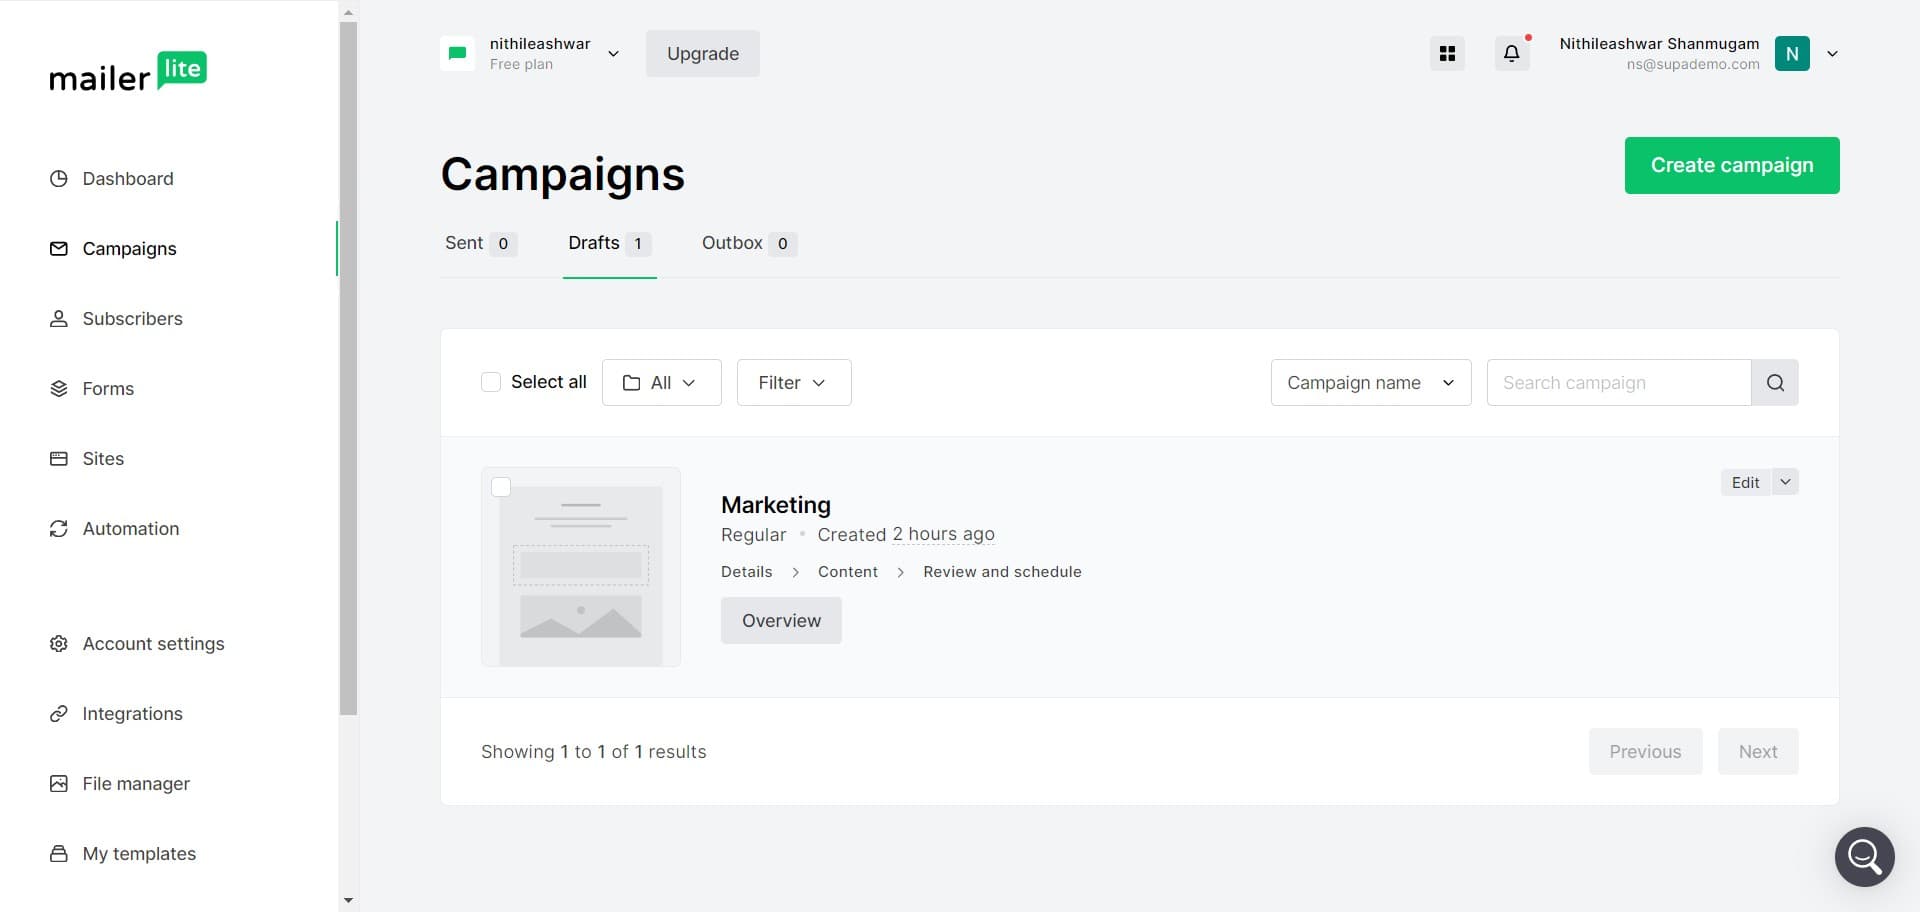Check the Marketing campaign checkbox
Screen dimensions: 1920x912
[x=501, y=487]
